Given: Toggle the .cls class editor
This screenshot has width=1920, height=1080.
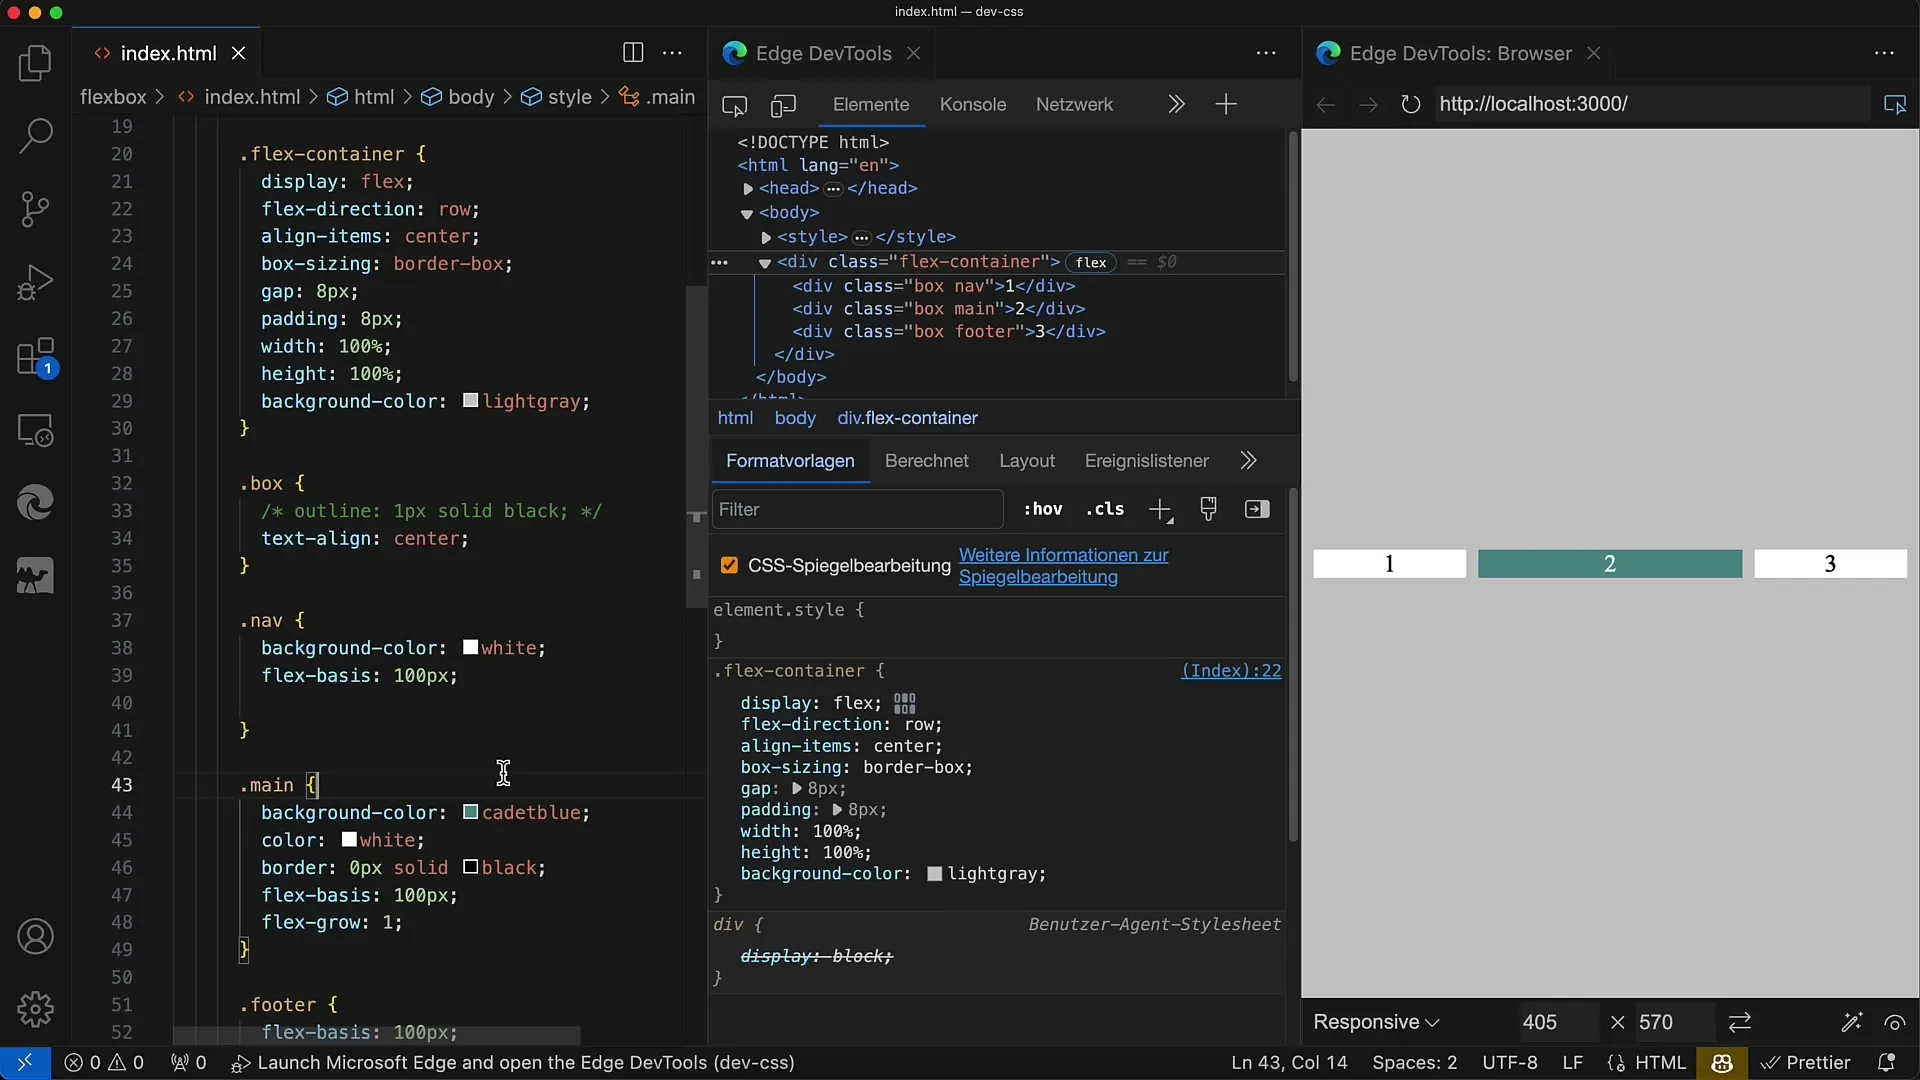Looking at the screenshot, I should click(1105, 509).
